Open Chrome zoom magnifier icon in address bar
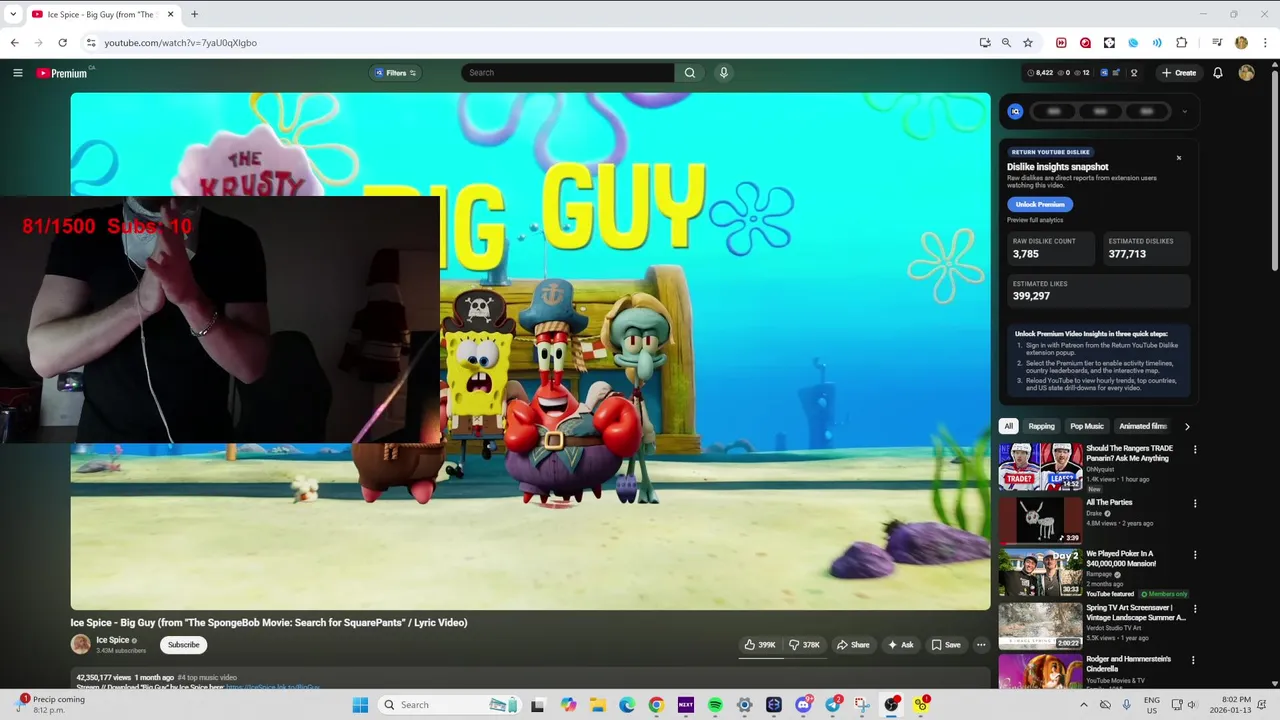This screenshot has height=720, width=1280. pos(1006,43)
